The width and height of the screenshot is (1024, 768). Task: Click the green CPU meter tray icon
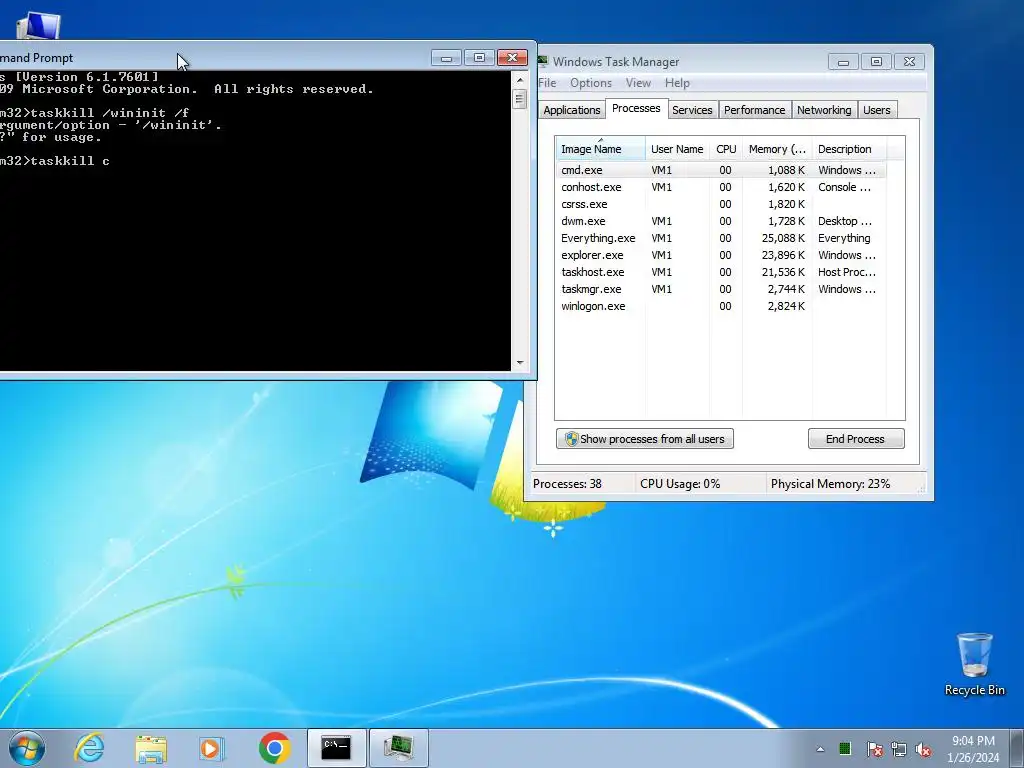845,748
